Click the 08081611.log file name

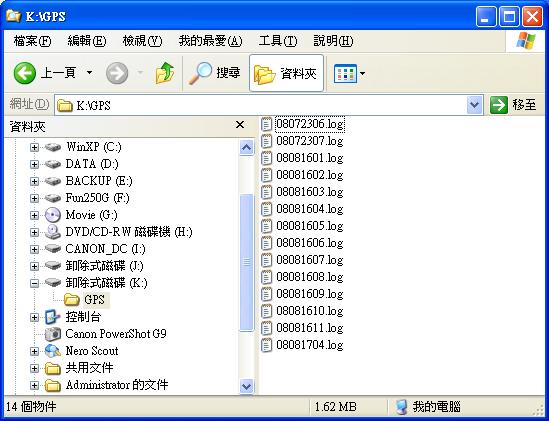click(310, 328)
